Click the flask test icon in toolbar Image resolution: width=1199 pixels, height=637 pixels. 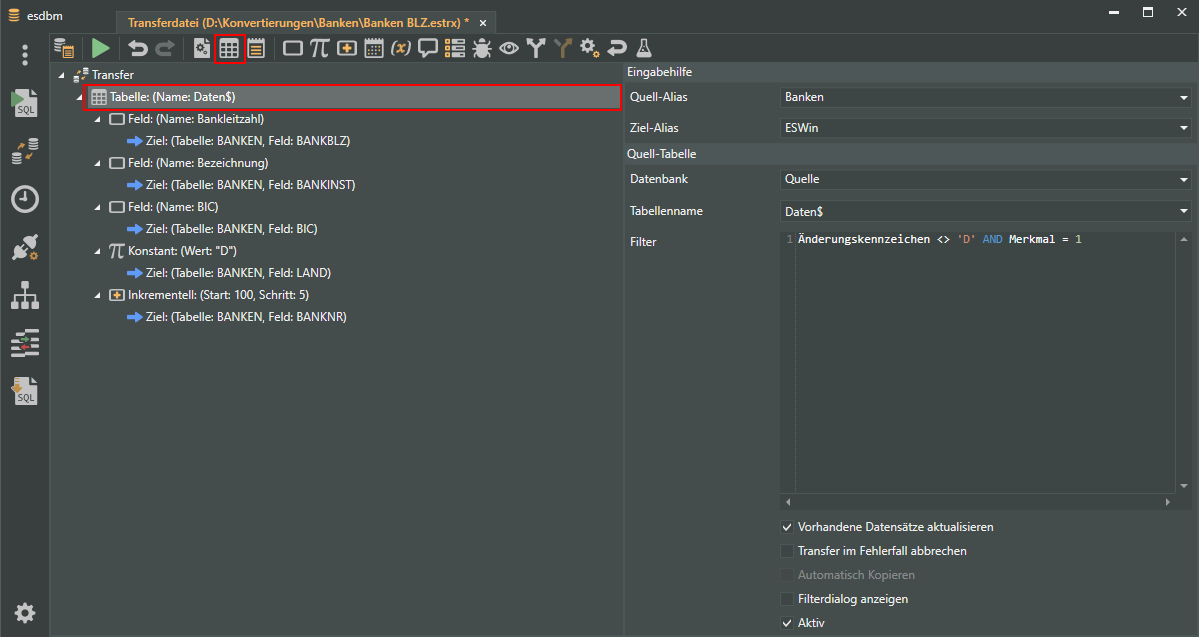coord(644,48)
